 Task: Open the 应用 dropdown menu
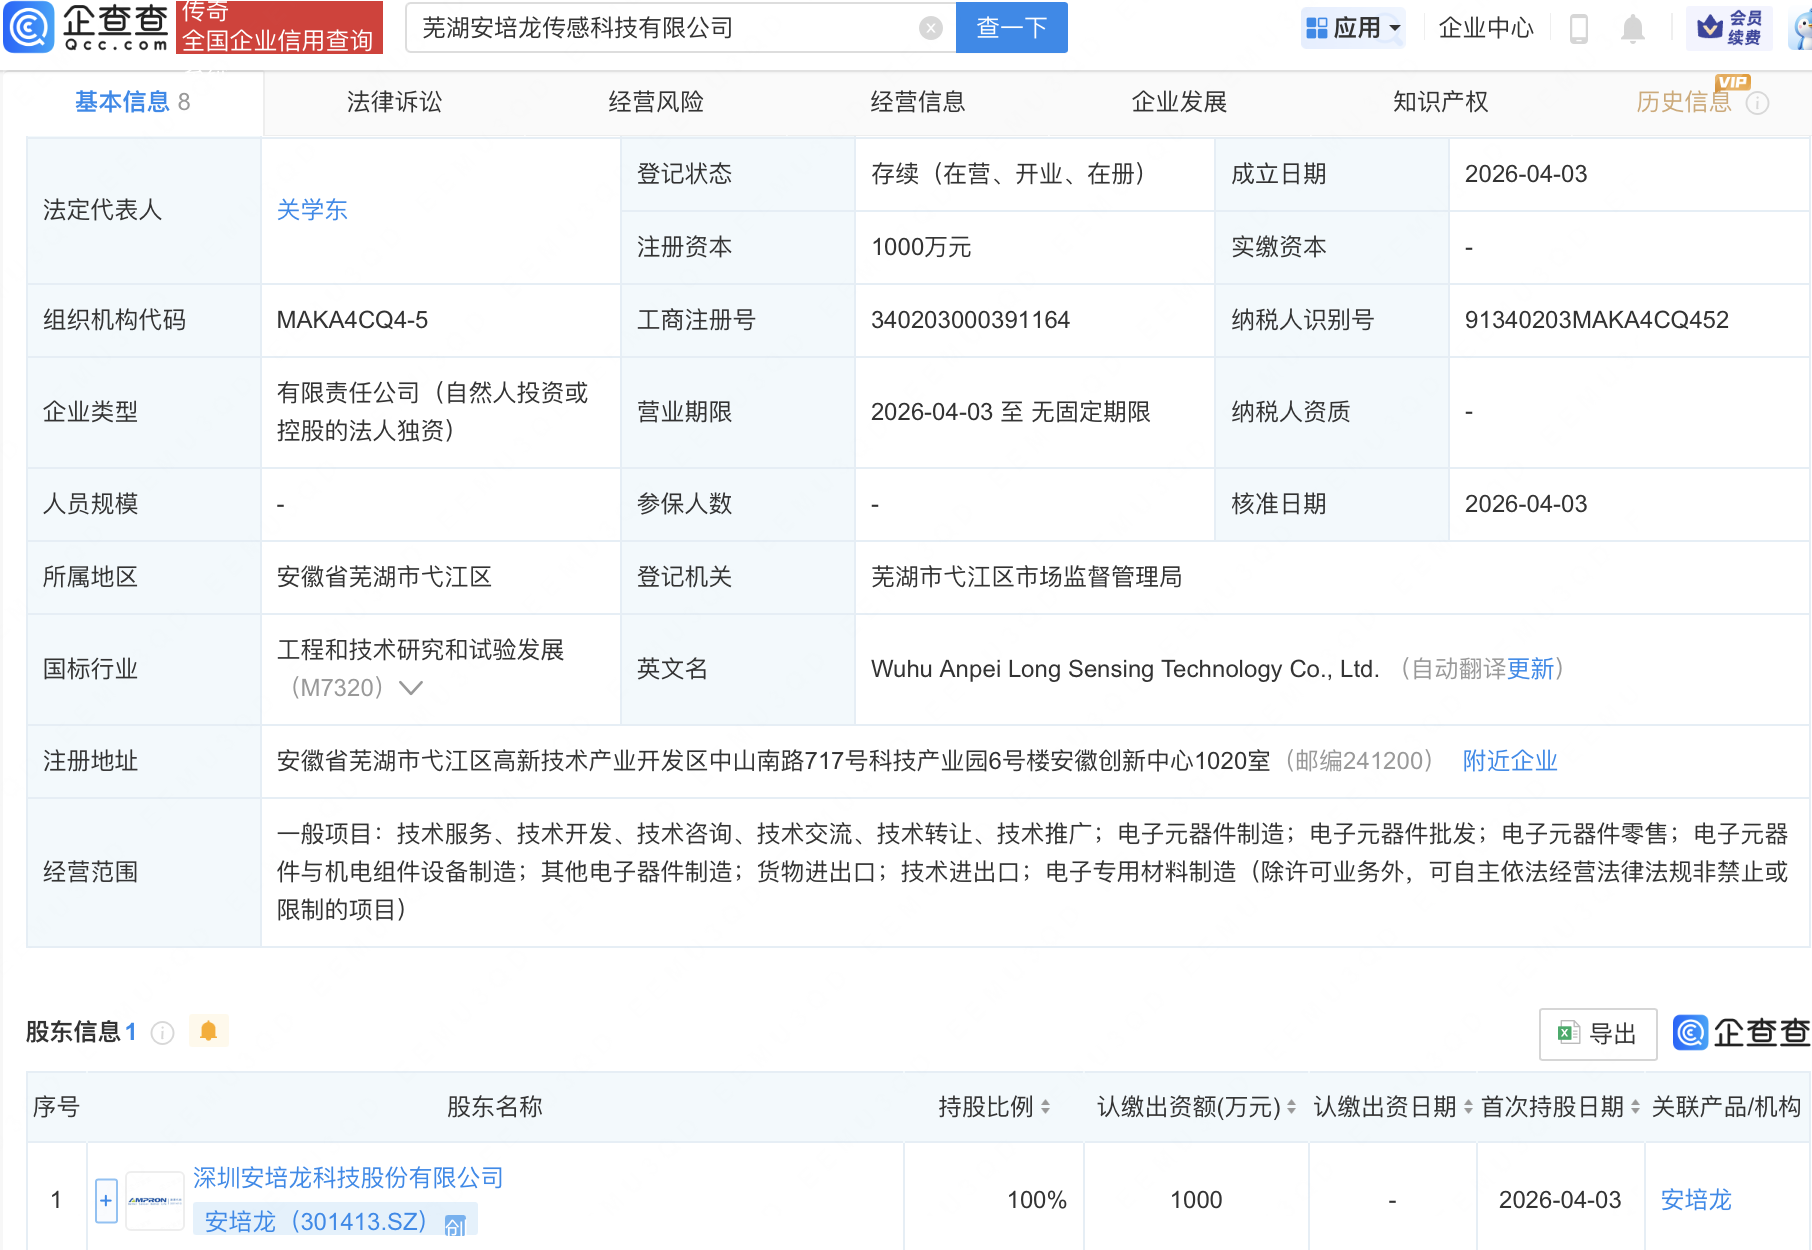point(1353,27)
